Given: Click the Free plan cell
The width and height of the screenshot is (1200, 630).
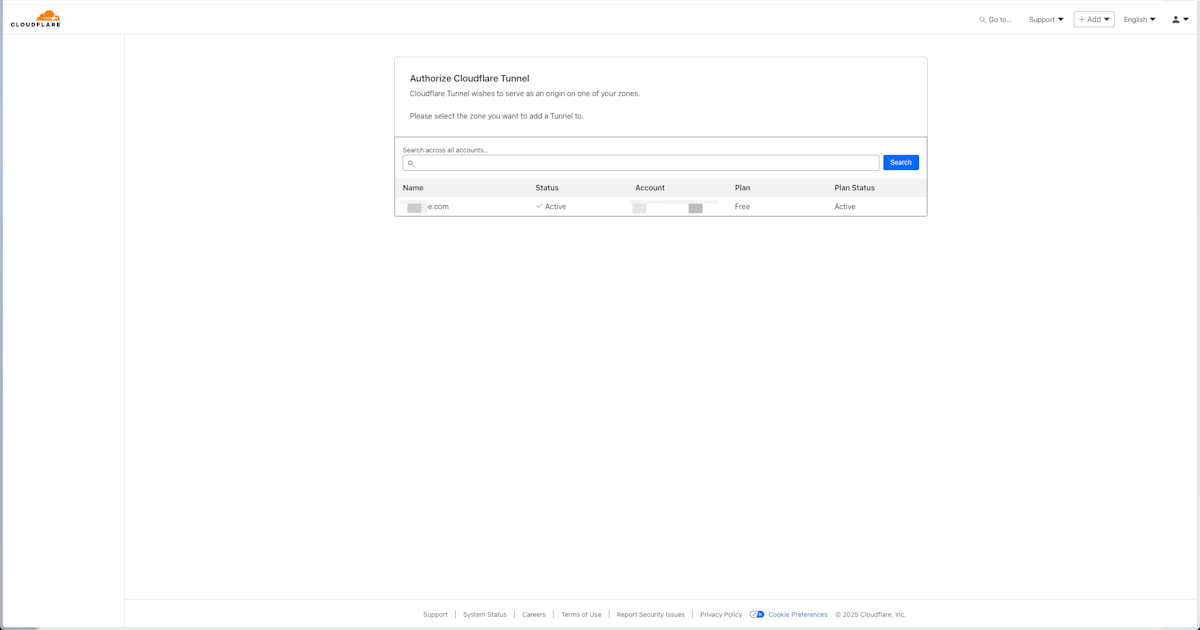Looking at the screenshot, I should (742, 207).
